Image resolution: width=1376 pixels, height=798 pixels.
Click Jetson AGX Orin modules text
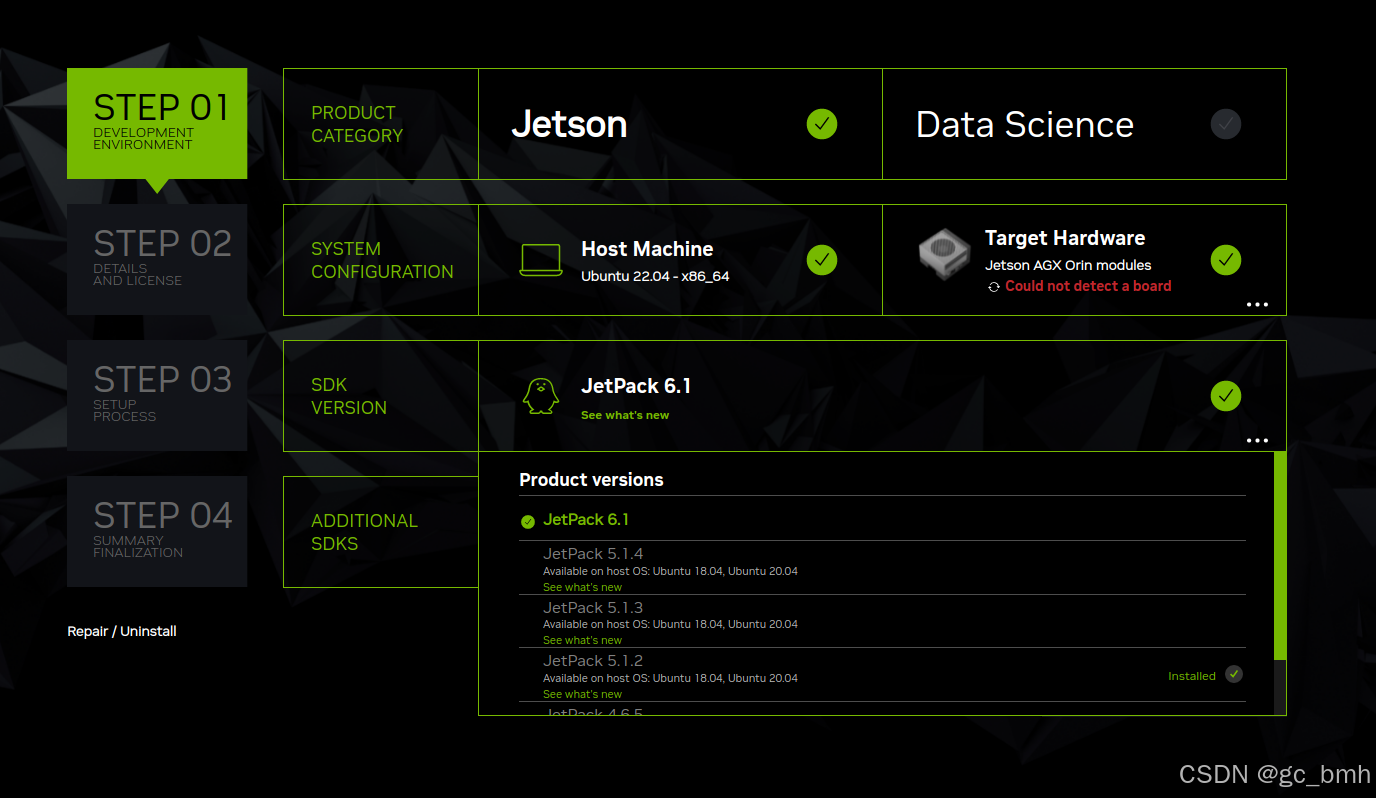tap(1068, 265)
